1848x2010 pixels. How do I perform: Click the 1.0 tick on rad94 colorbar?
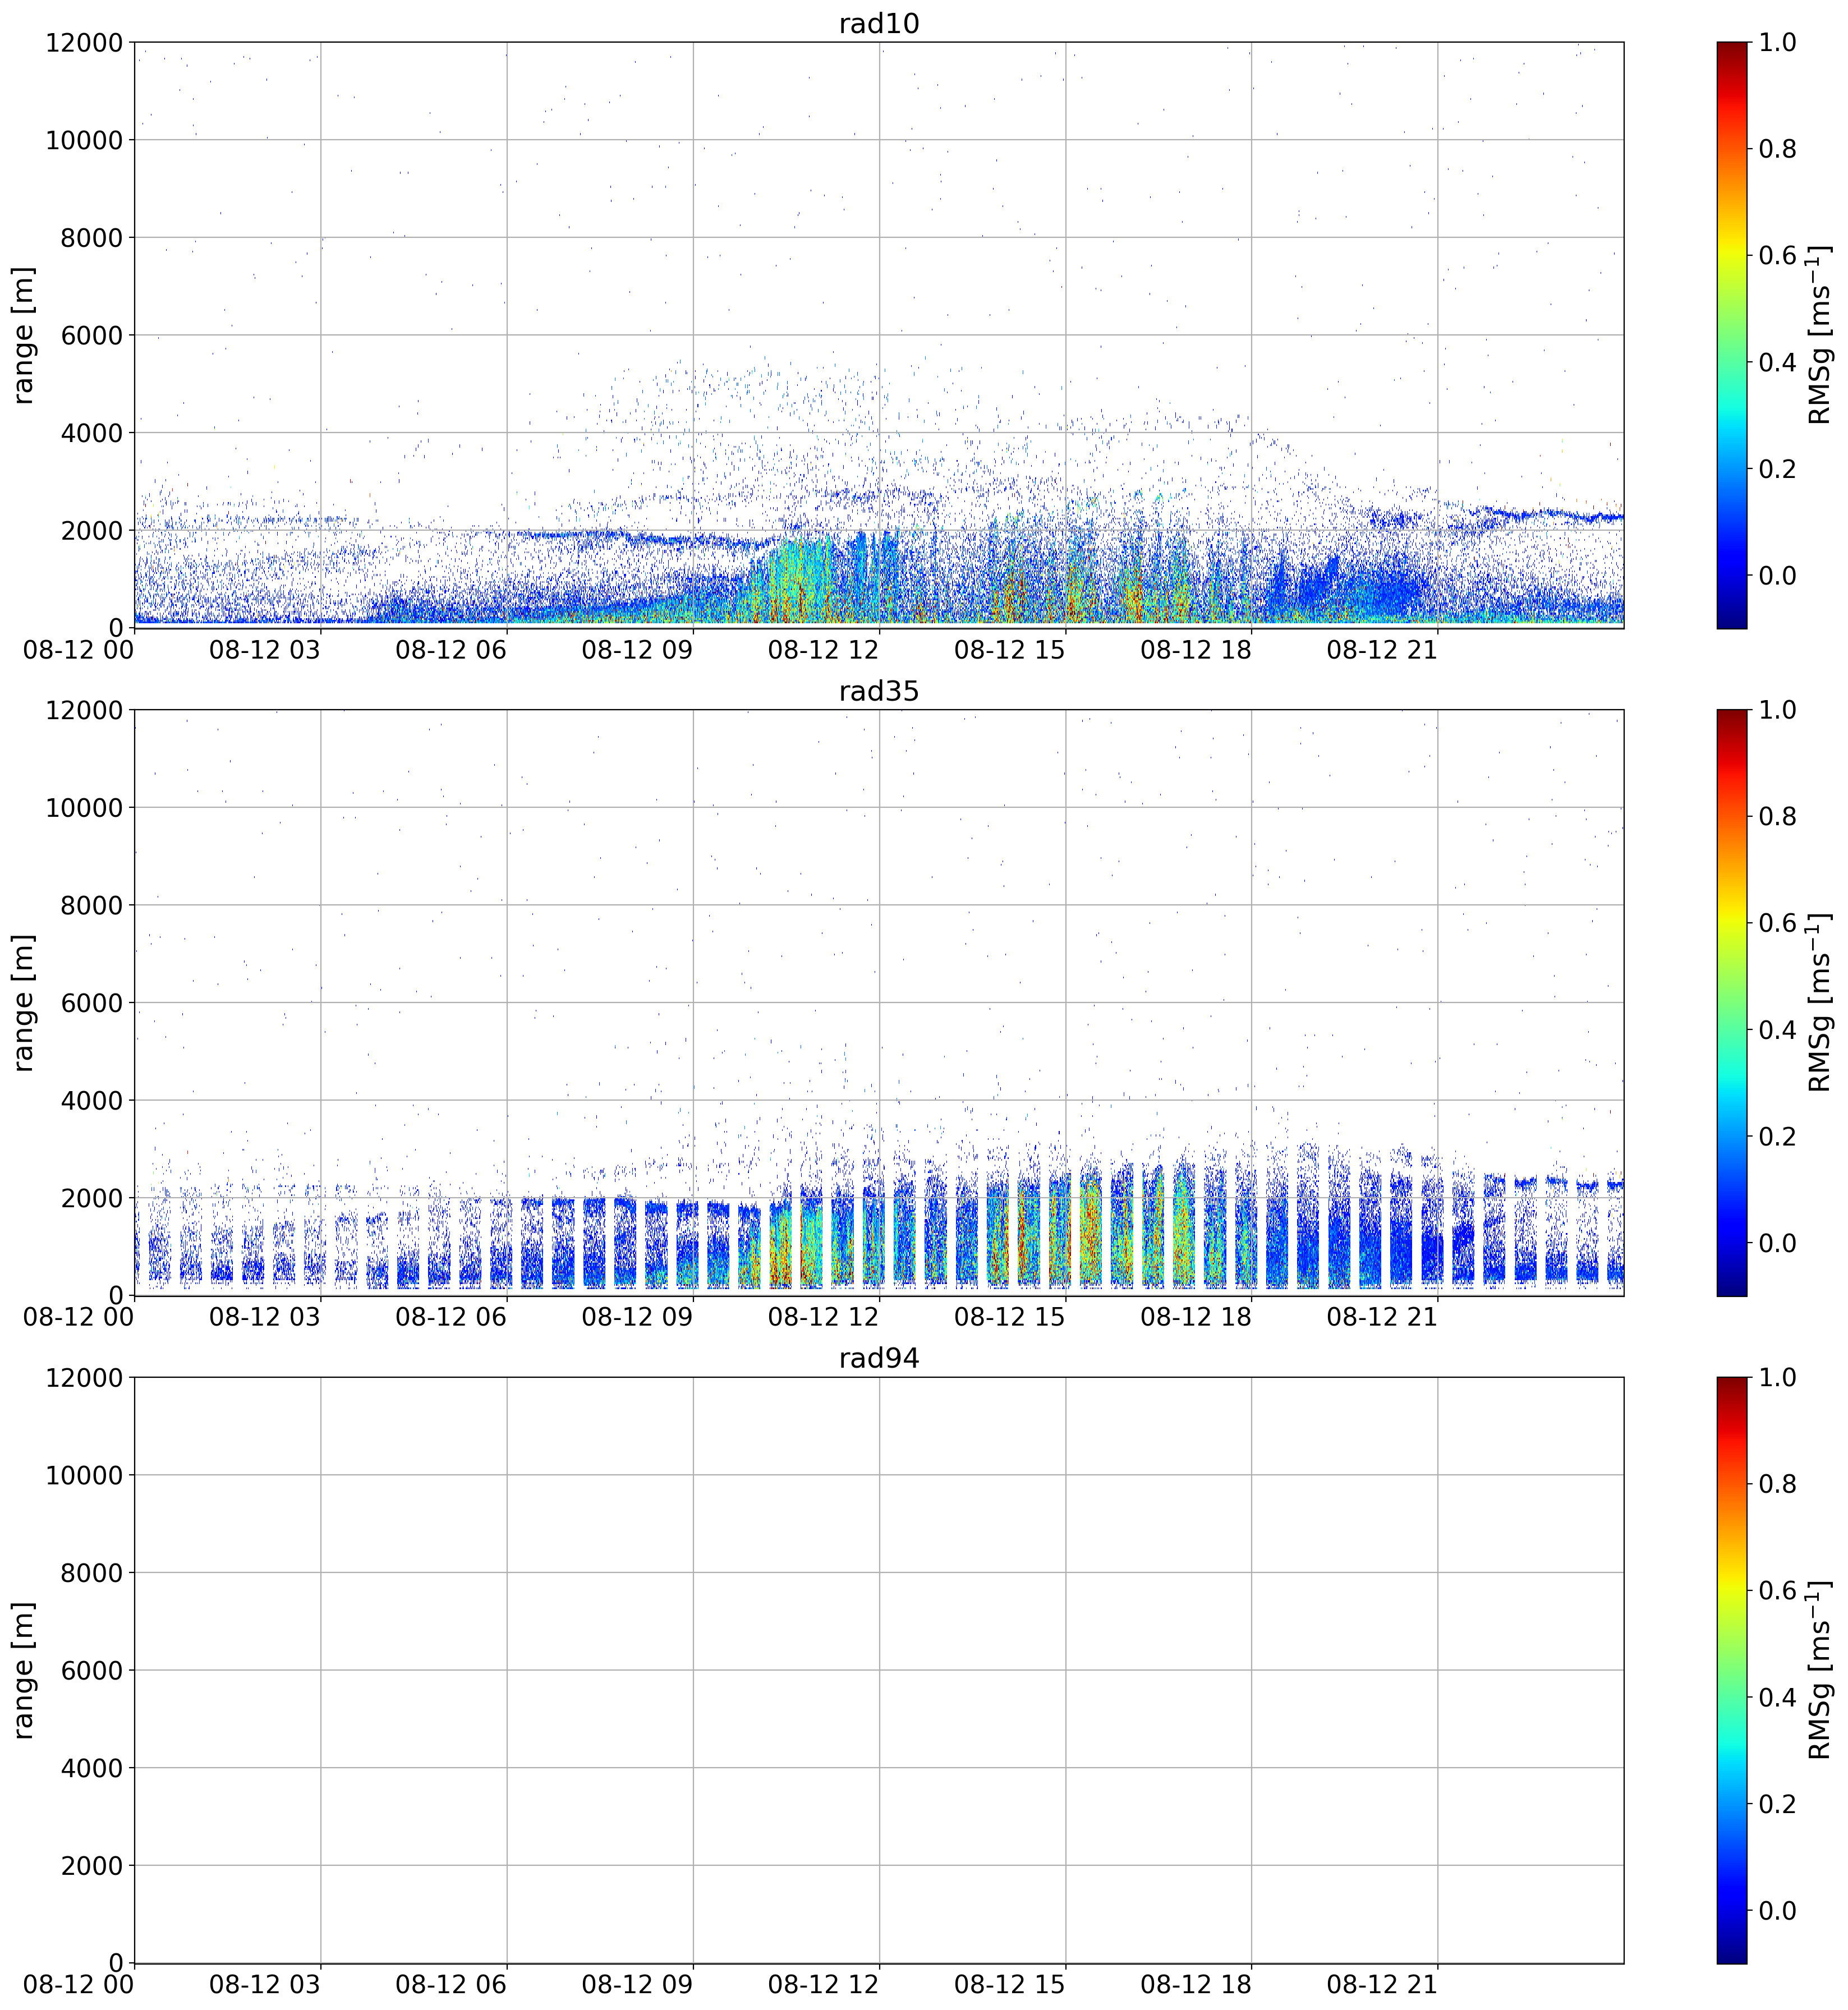pyautogui.click(x=1778, y=1378)
